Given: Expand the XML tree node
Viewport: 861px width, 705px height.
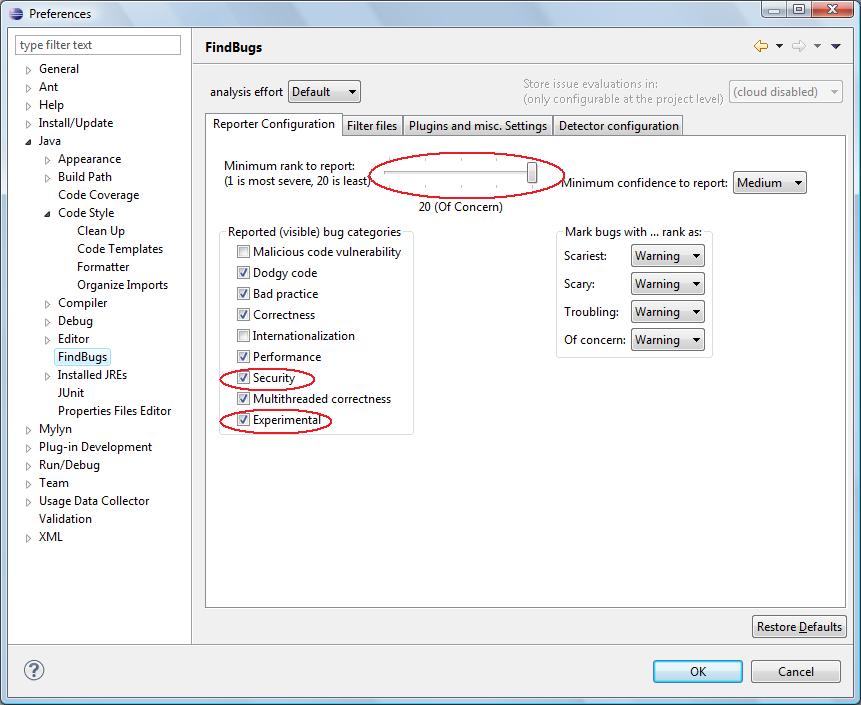Looking at the screenshot, I should coord(29,538).
